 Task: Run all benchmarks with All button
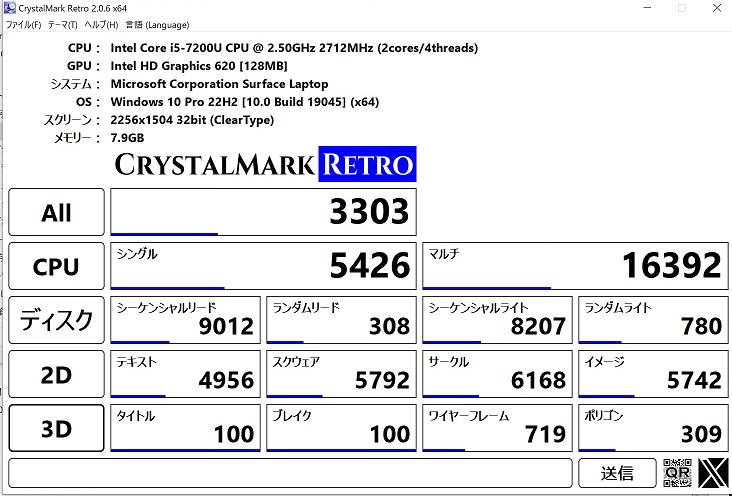56,212
